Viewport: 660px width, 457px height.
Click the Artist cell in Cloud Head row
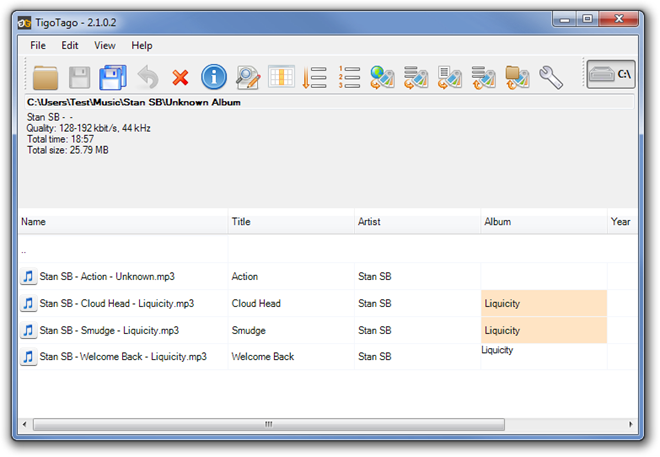(x=418, y=303)
